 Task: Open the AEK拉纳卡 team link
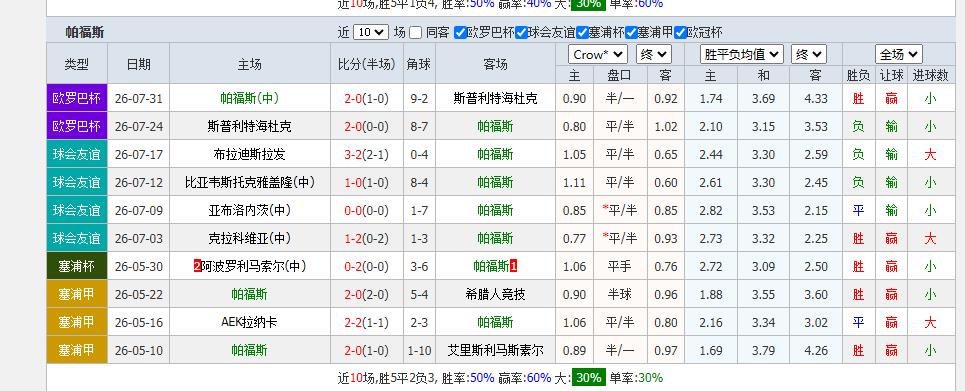tap(249, 322)
